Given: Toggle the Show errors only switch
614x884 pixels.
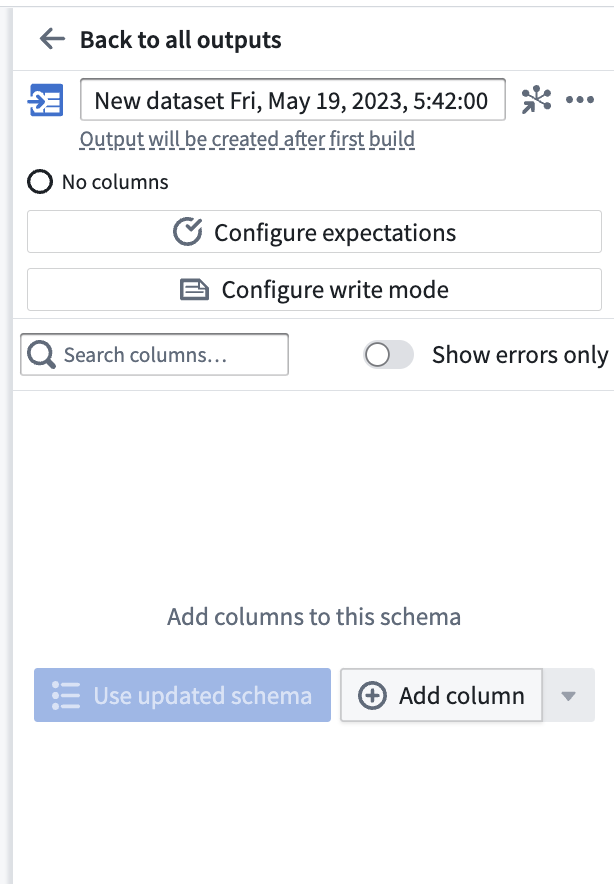Looking at the screenshot, I should pos(388,355).
